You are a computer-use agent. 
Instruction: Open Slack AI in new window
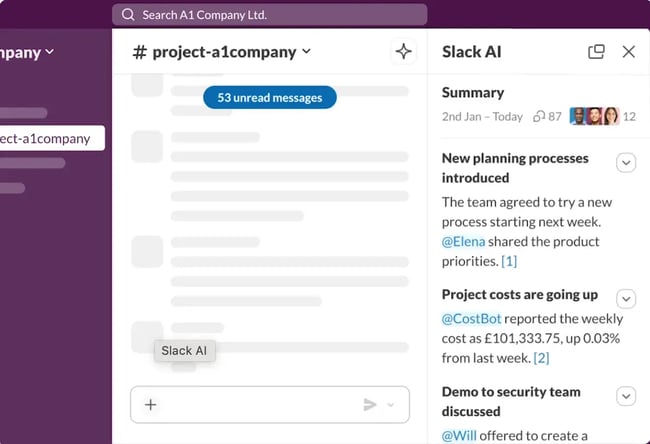tap(596, 52)
